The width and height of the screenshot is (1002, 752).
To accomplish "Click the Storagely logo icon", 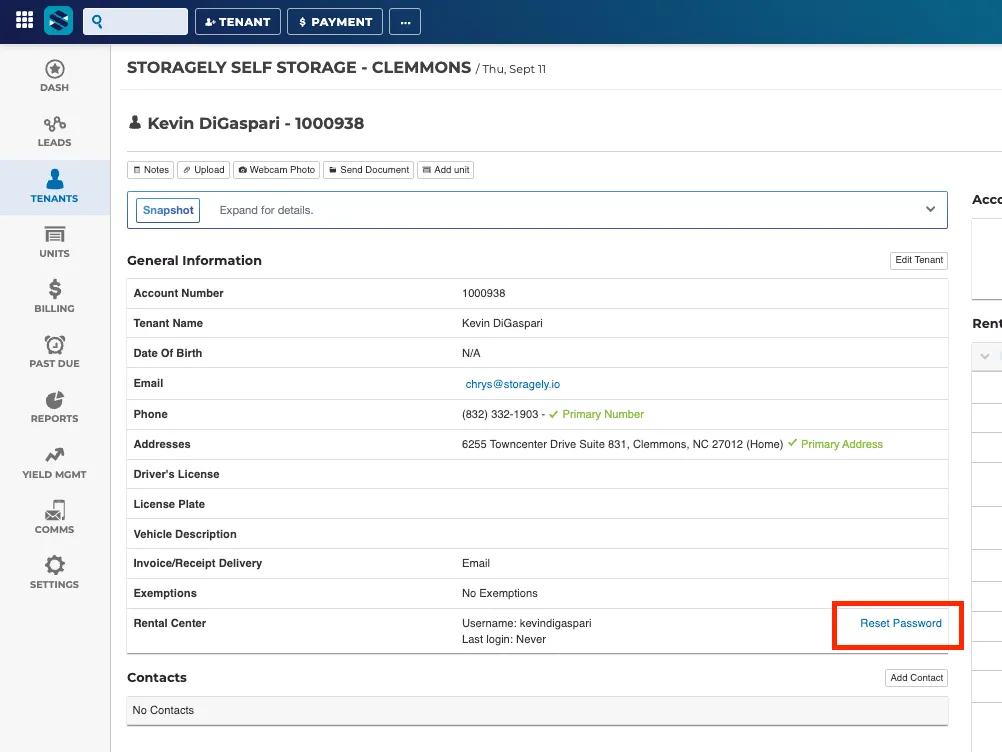I will coord(58,21).
